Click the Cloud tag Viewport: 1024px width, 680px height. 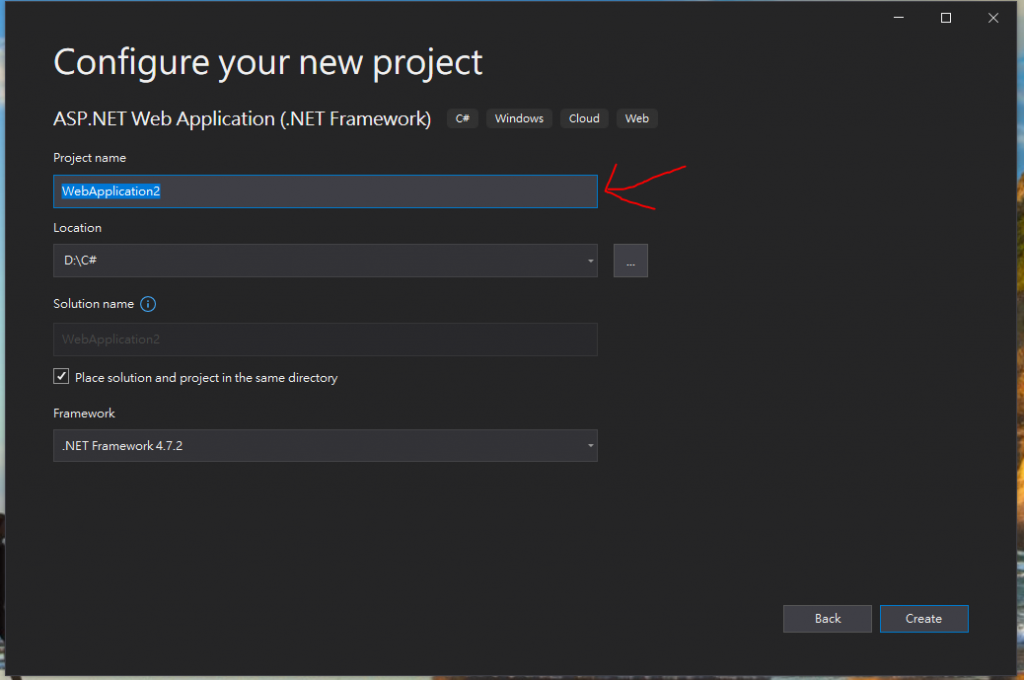pos(584,118)
